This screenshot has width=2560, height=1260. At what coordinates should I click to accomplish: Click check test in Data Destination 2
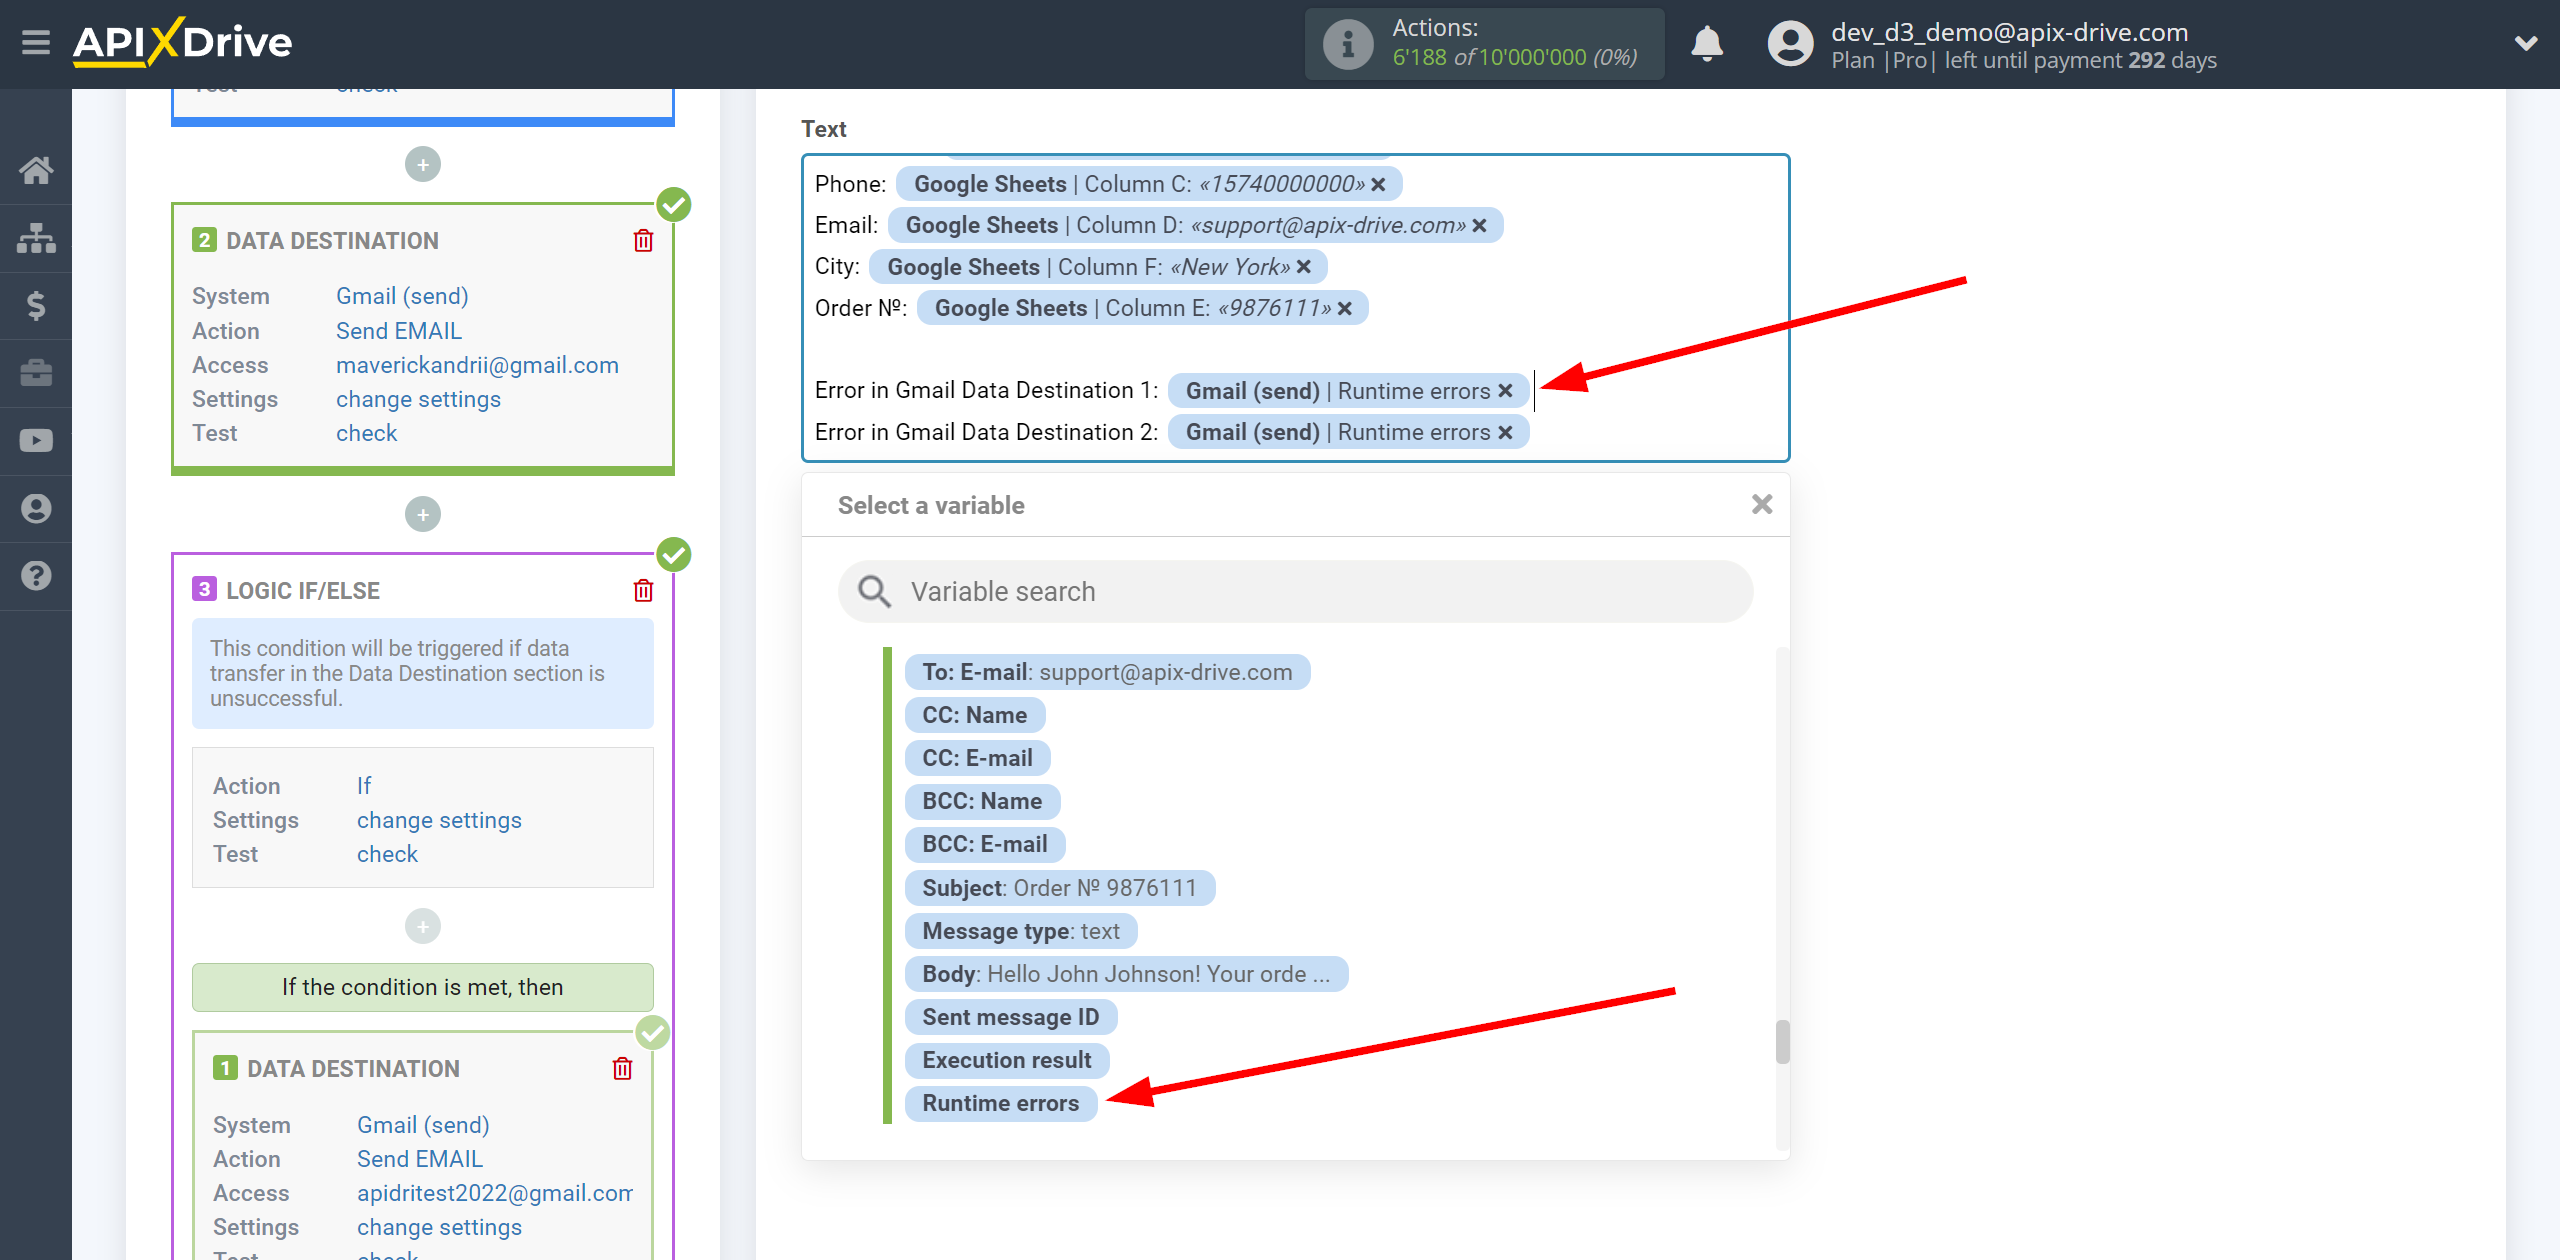coord(366,433)
